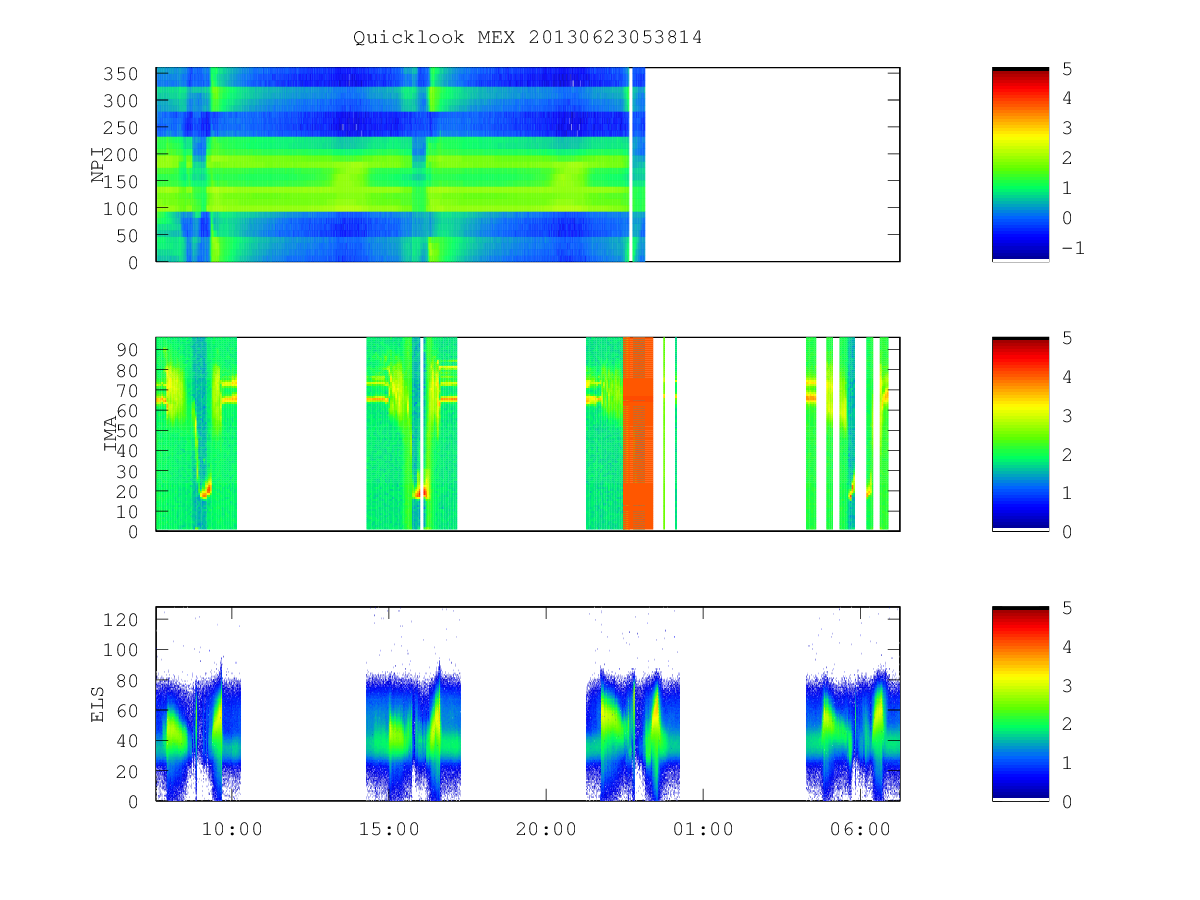
Task: Click the 01:00 time tick label
Action: pos(702,829)
